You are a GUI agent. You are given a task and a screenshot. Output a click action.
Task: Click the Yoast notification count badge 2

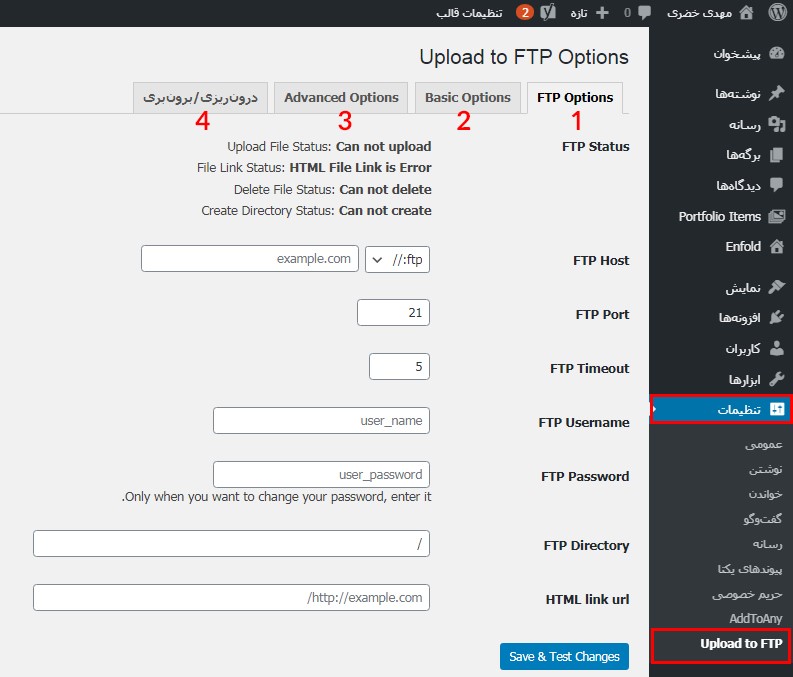click(x=525, y=12)
